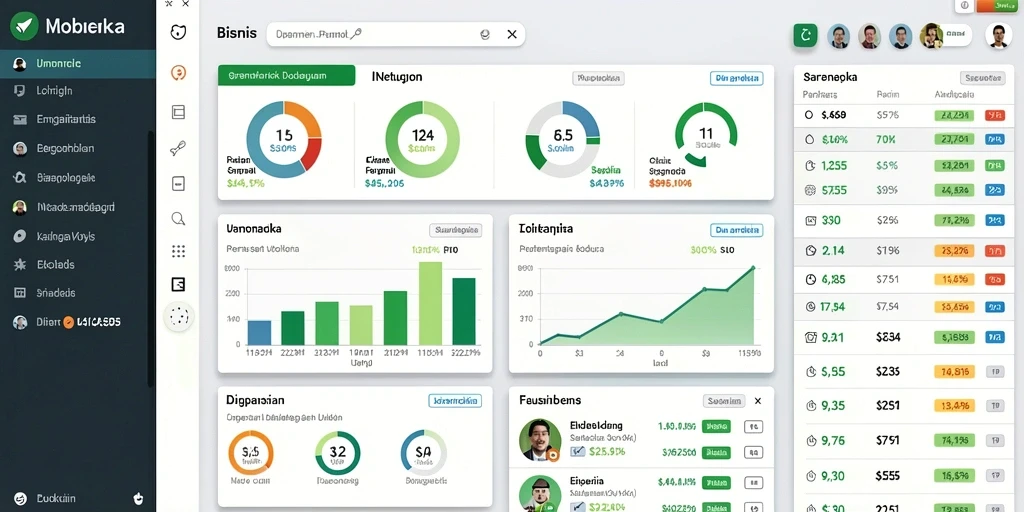Image resolution: width=1024 pixels, height=512 pixels.
Task: Click the Mobierka checkmark logo
Action: 24,26
